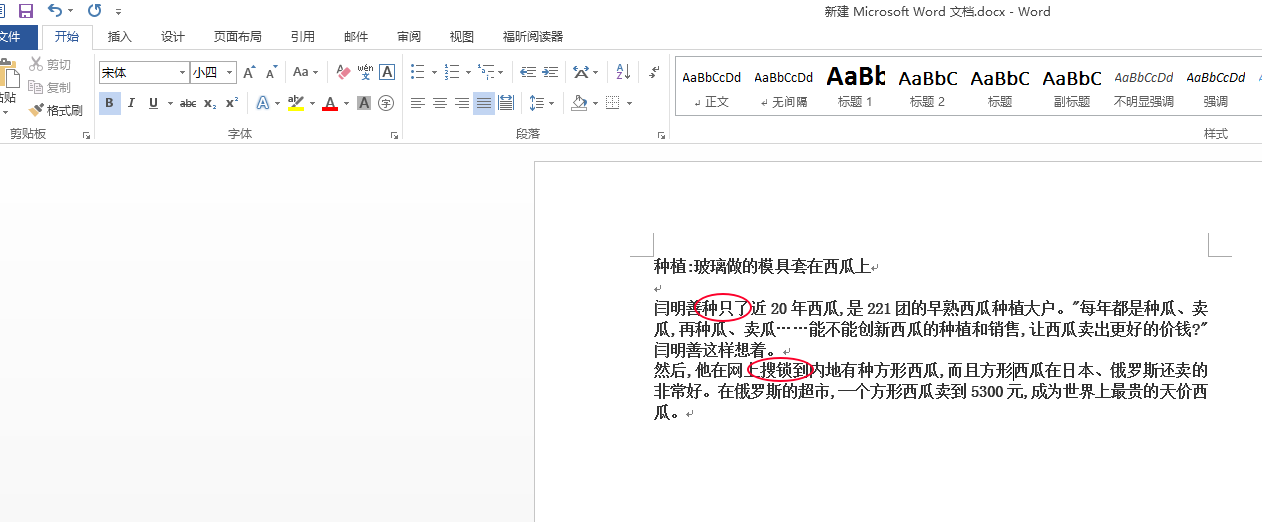Open borders dropdown arrow
This screenshot has width=1262, height=522.
coord(629,103)
